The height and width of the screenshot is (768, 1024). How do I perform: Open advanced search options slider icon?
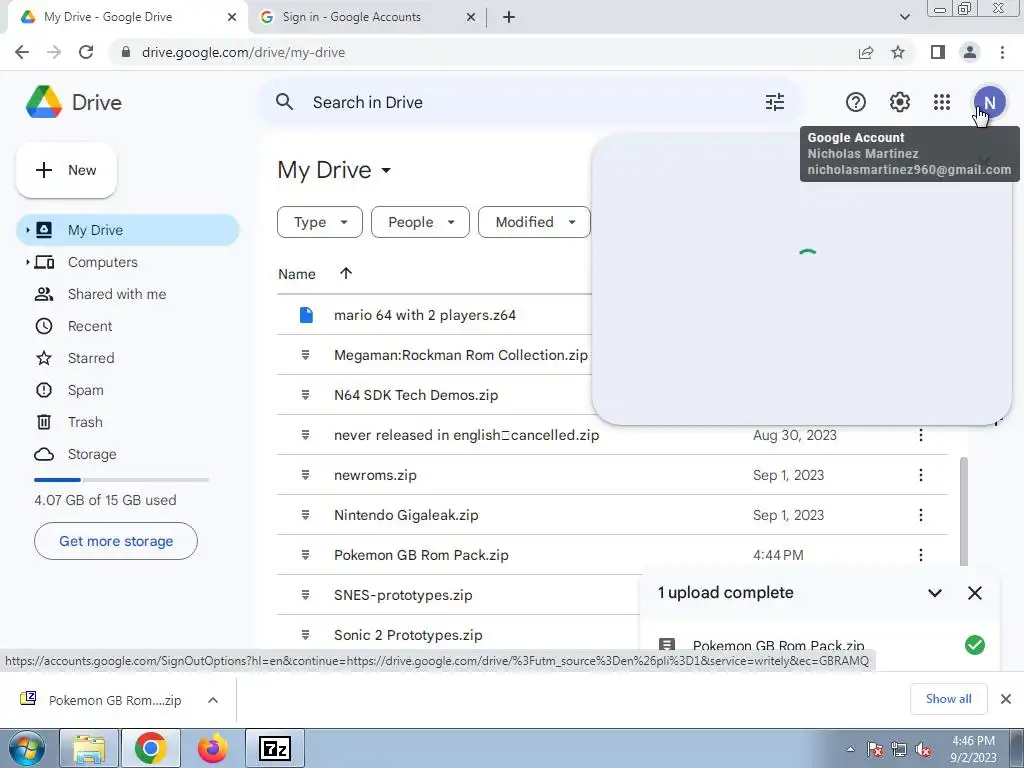pos(775,102)
